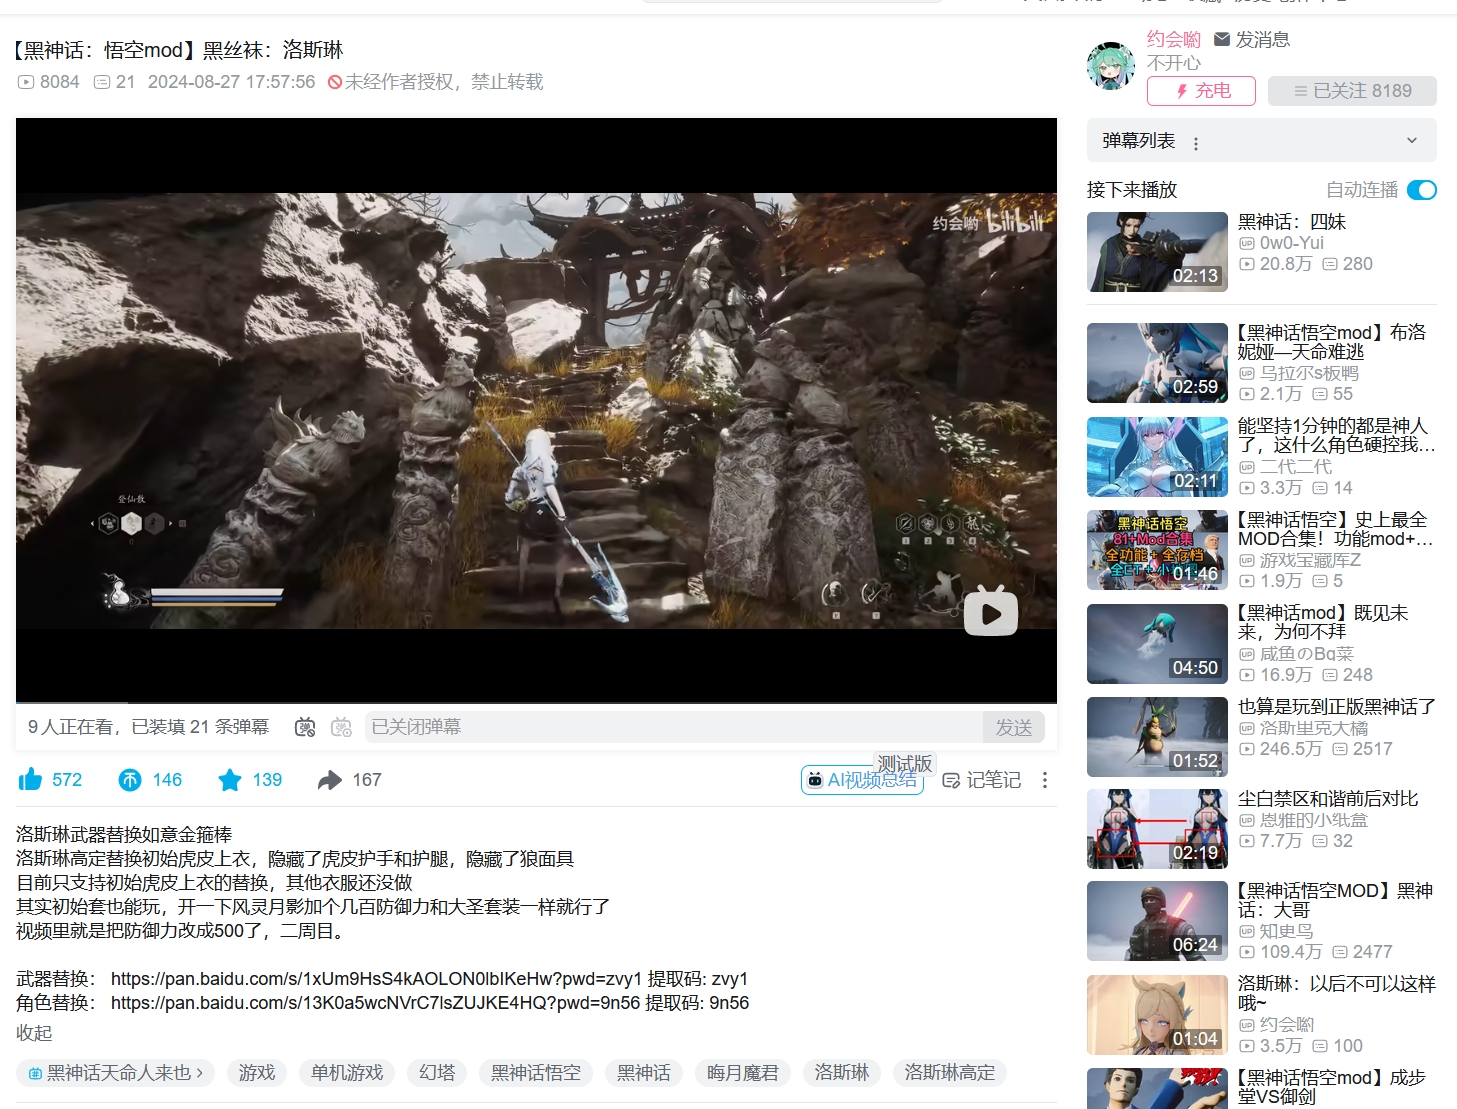Toggle the danmaku display icon
The image size is (1457, 1109).
(305, 727)
